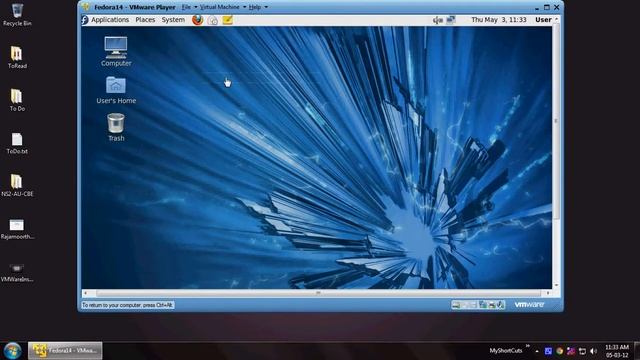
Task: Open the Virtual Machine dropdown menu
Action: point(223,7)
